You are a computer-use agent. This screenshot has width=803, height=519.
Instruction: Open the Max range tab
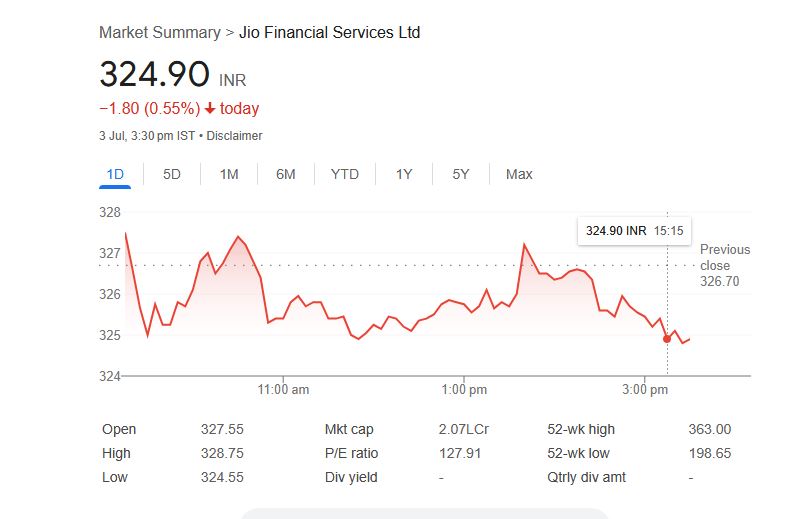[519, 174]
